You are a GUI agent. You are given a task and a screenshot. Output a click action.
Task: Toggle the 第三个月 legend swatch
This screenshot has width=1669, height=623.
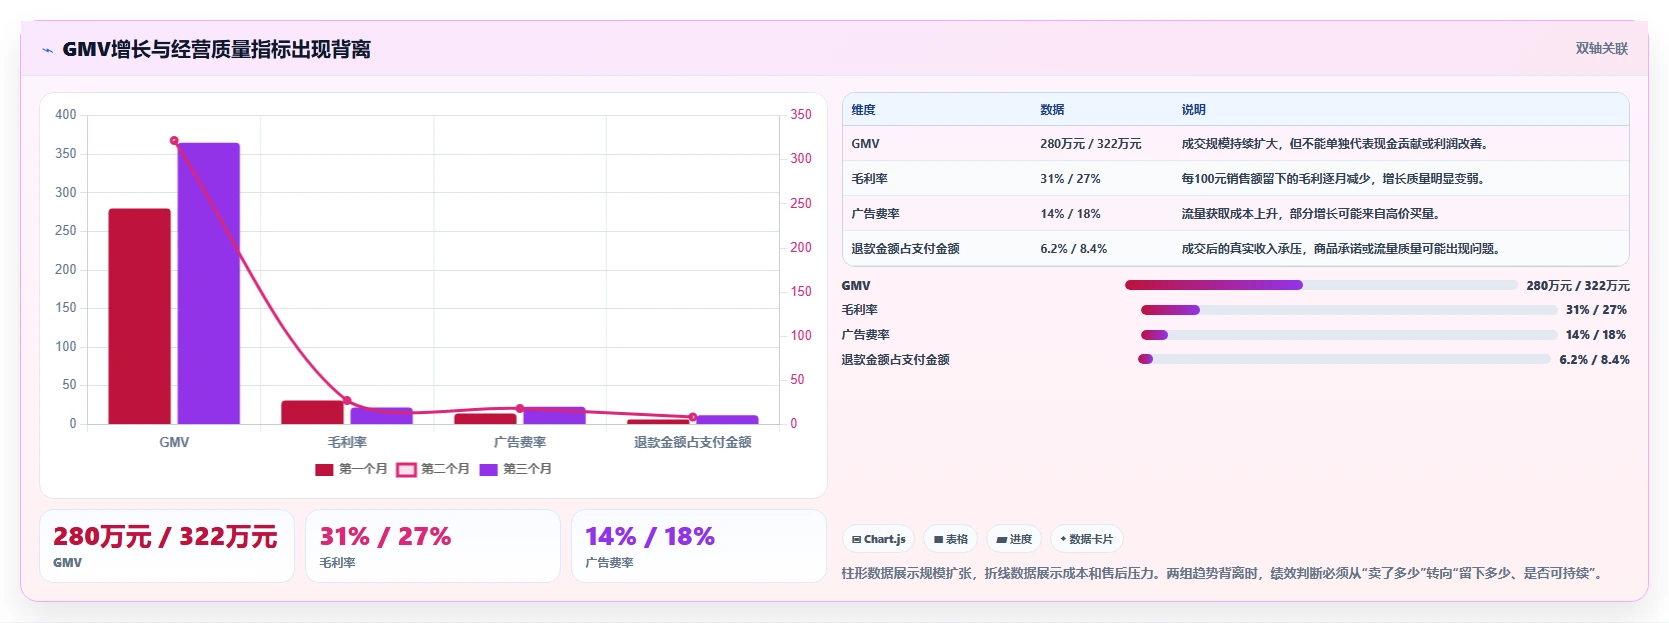point(488,469)
